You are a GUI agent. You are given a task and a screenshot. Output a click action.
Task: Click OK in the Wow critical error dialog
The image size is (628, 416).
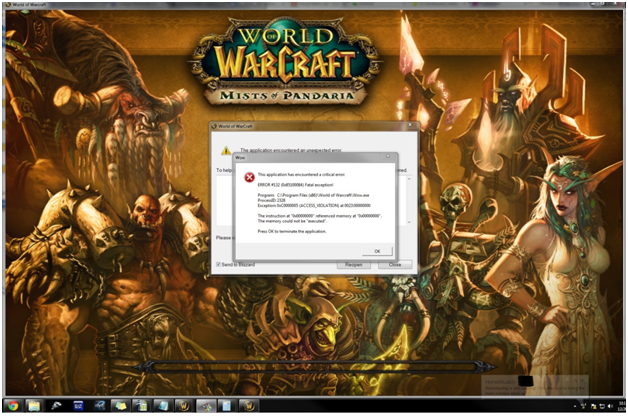[377, 251]
